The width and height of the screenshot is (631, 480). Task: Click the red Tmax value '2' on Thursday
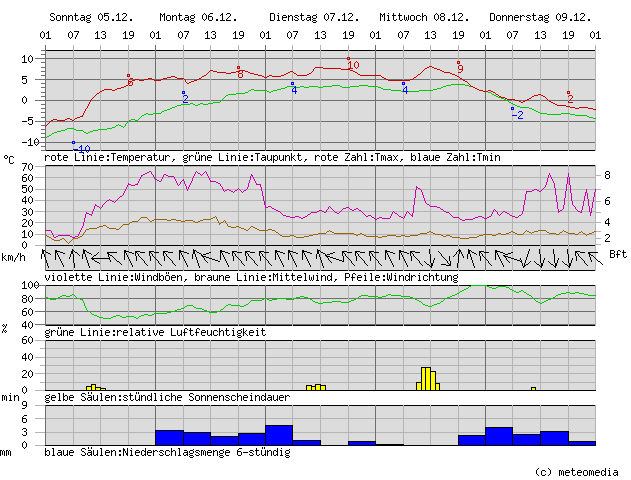pos(570,99)
